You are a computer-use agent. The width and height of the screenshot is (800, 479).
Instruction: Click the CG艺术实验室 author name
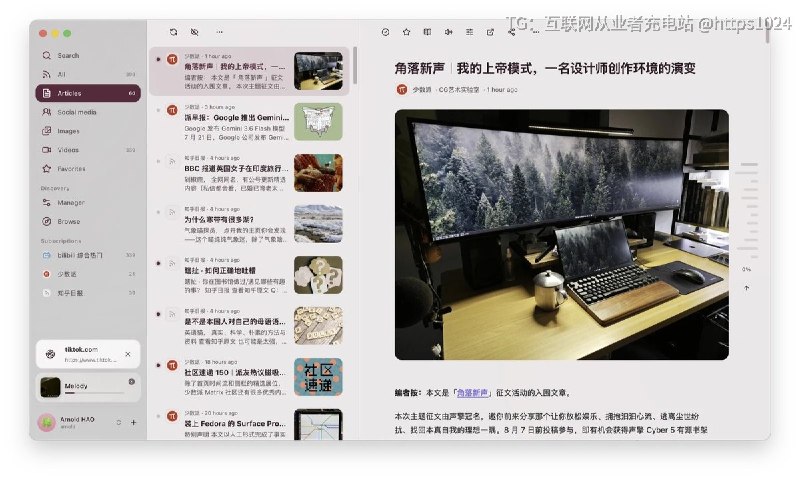point(459,90)
